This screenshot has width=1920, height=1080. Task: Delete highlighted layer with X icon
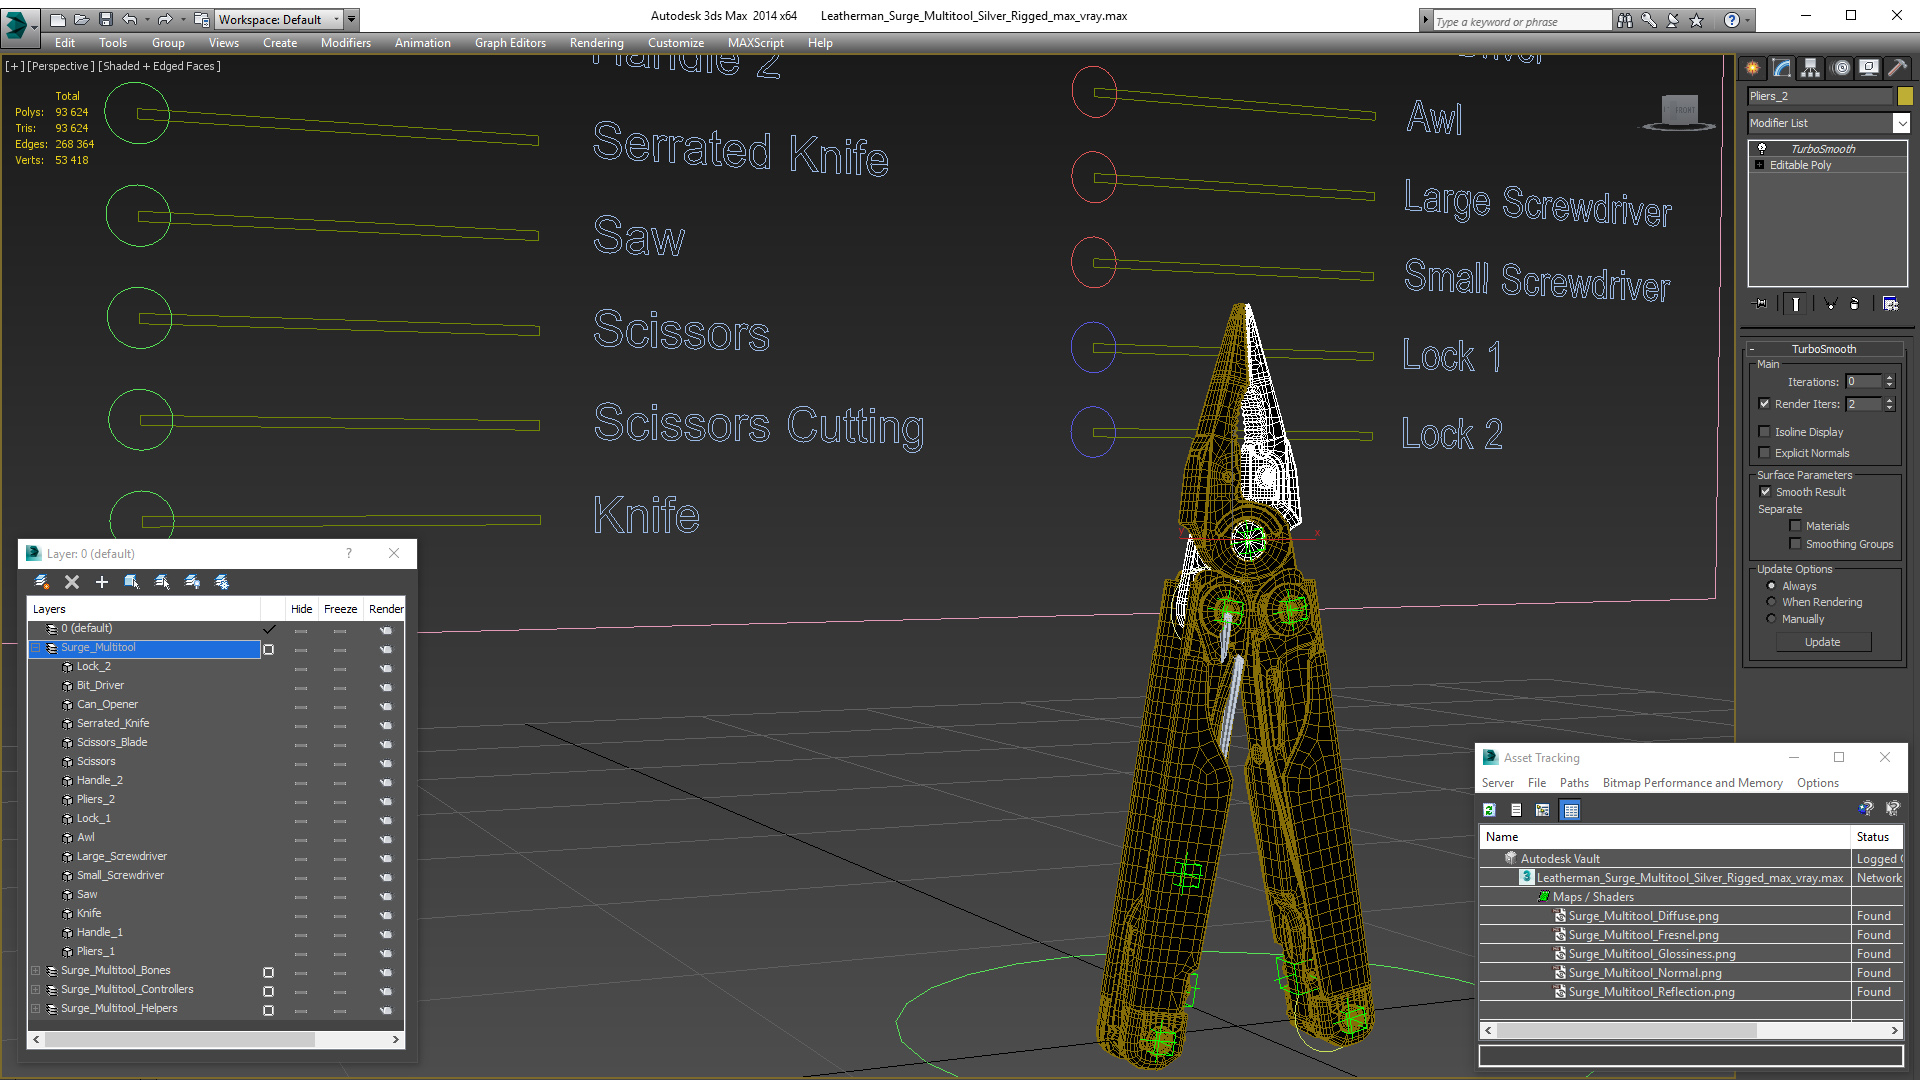pyautogui.click(x=72, y=581)
